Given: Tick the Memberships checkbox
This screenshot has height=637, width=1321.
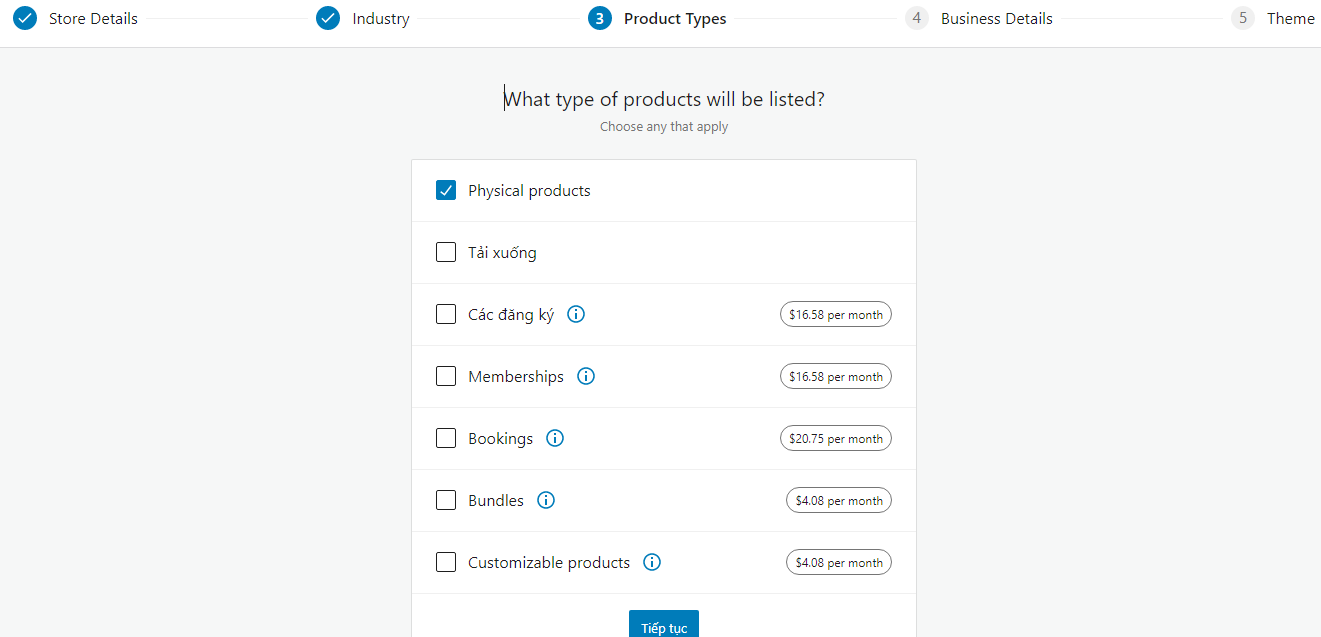Looking at the screenshot, I should (446, 376).
